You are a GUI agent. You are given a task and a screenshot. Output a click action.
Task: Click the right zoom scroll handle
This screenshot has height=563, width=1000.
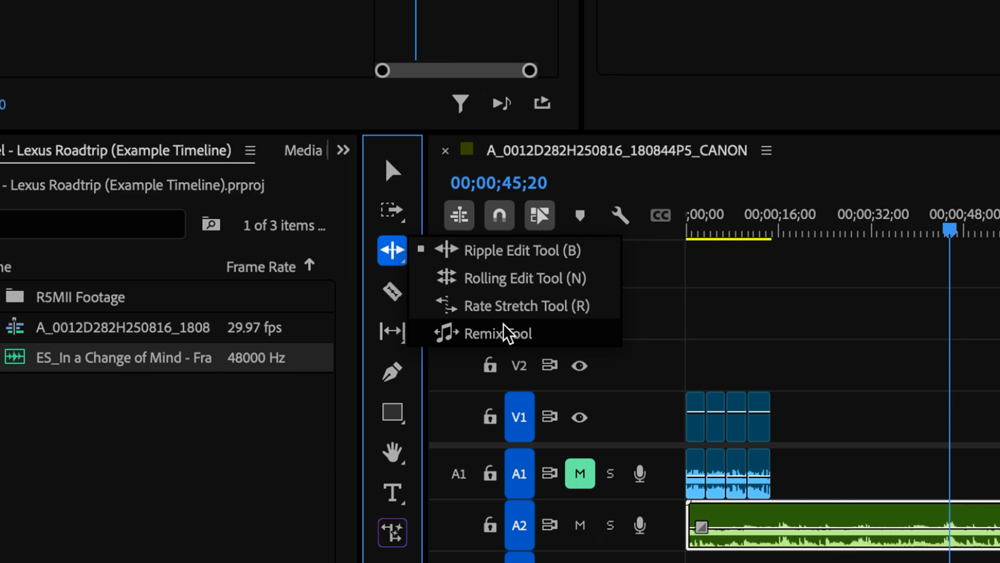pyautogui.click(x=529, y=71)
